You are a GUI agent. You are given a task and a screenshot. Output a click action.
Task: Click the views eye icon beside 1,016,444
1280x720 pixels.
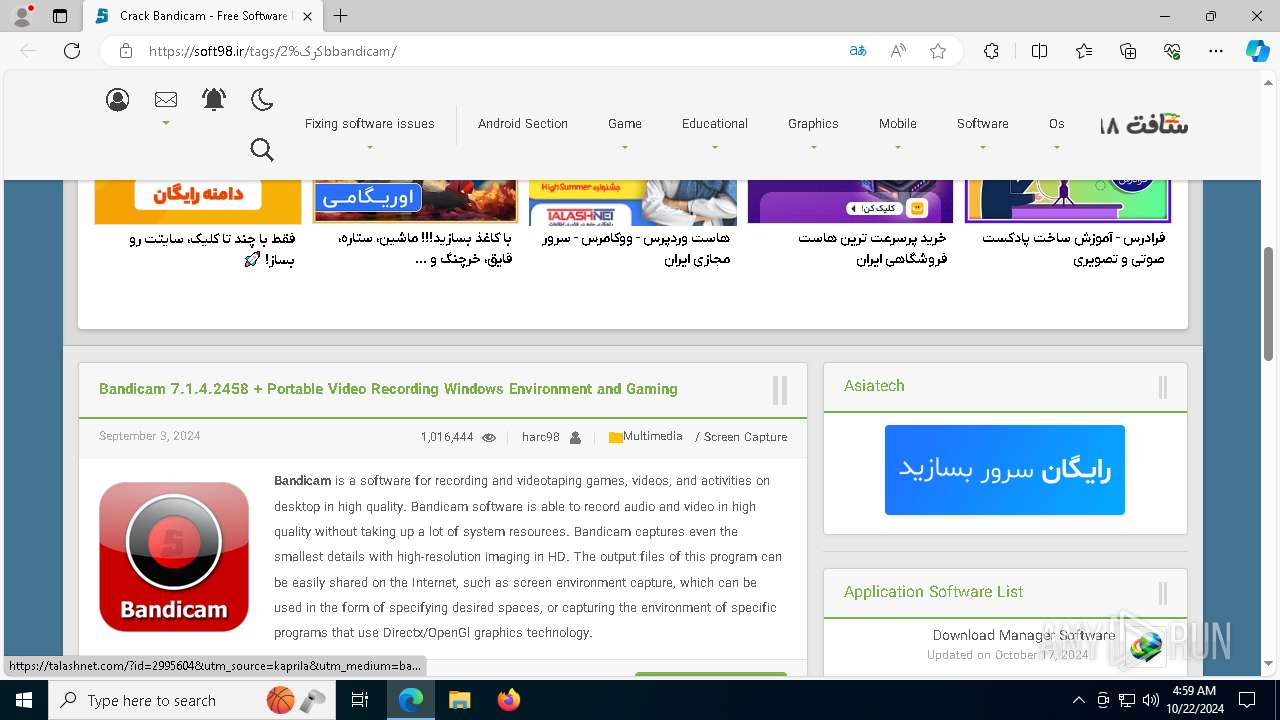489,438
